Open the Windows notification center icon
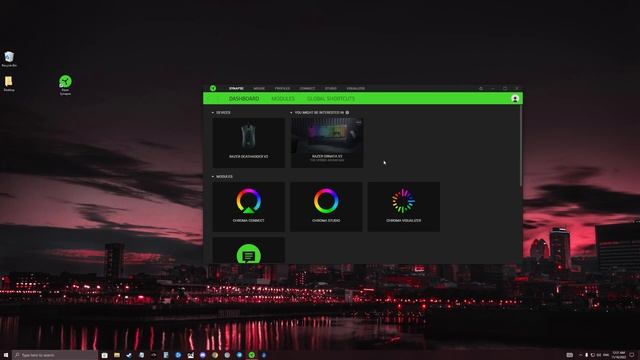Screen dimensions: 640x360 pyautogui.click(x=632, y=355)
